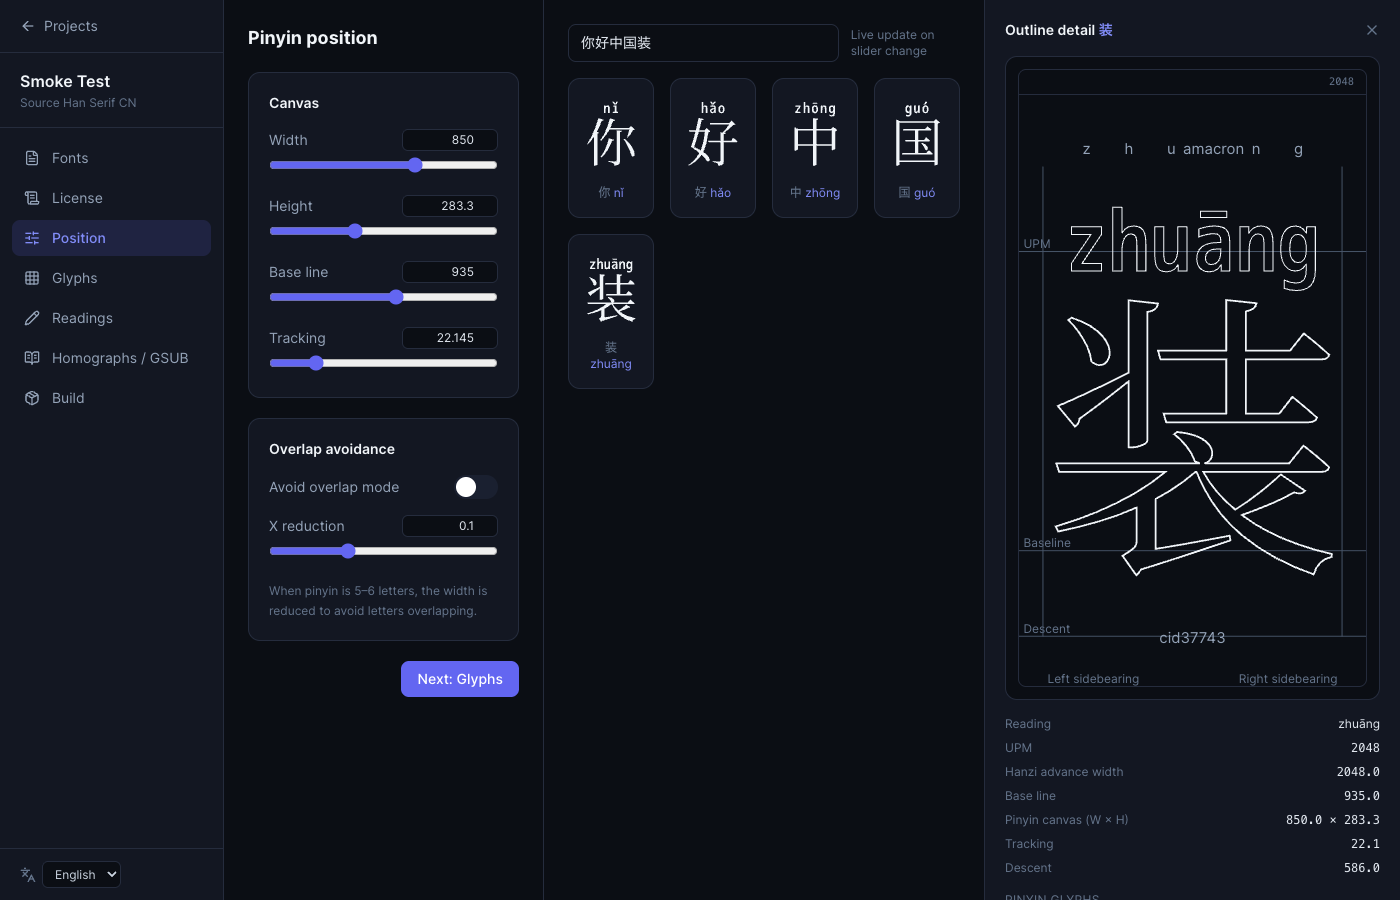Select the Position nav item
This screenshot has height=900, width=1400.
pyautogui.click(x=111, y=238)
